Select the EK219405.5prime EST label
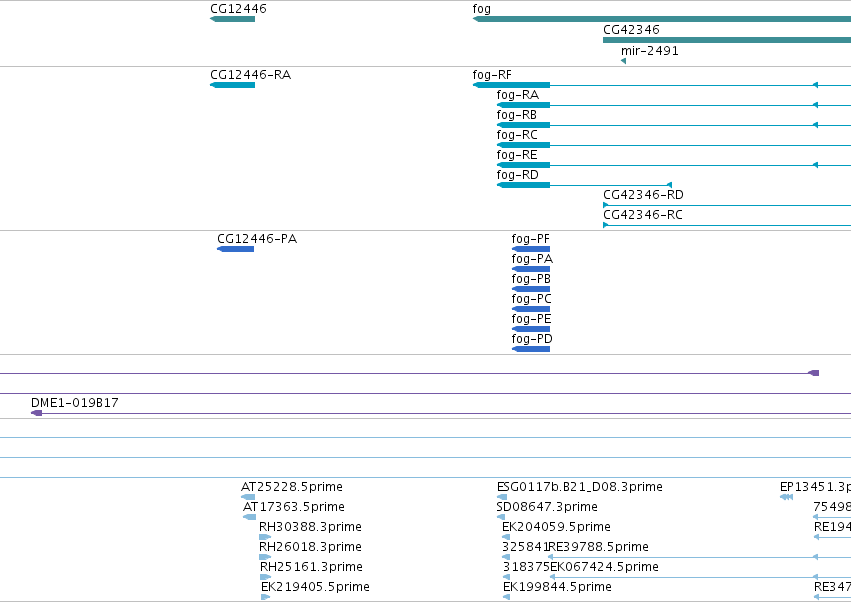The width and height of the screenshot is (851, 602). coord(315,587)
